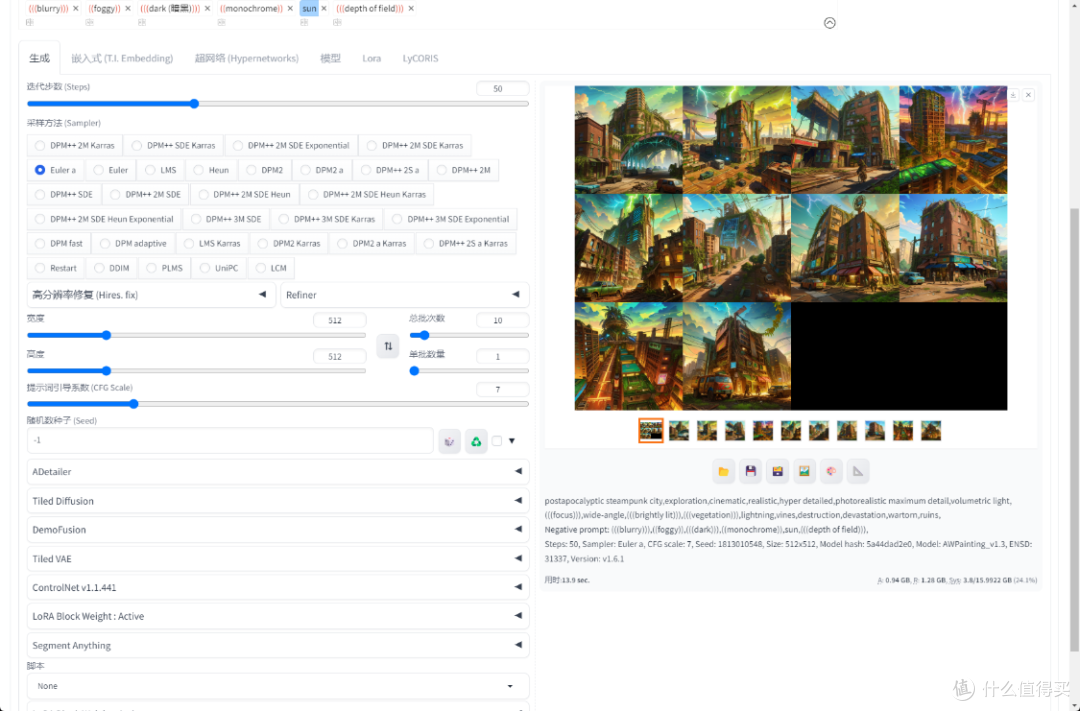Click the random seed dice icon
The image size is (1080, 711).
pos(449,441)
